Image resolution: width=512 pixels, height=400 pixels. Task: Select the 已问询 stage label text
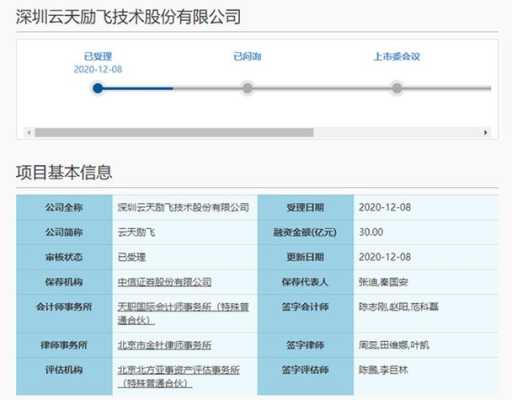point(247,56)
